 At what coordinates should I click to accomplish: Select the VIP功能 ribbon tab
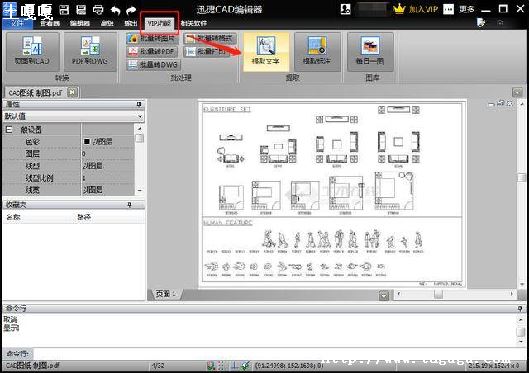159,24
